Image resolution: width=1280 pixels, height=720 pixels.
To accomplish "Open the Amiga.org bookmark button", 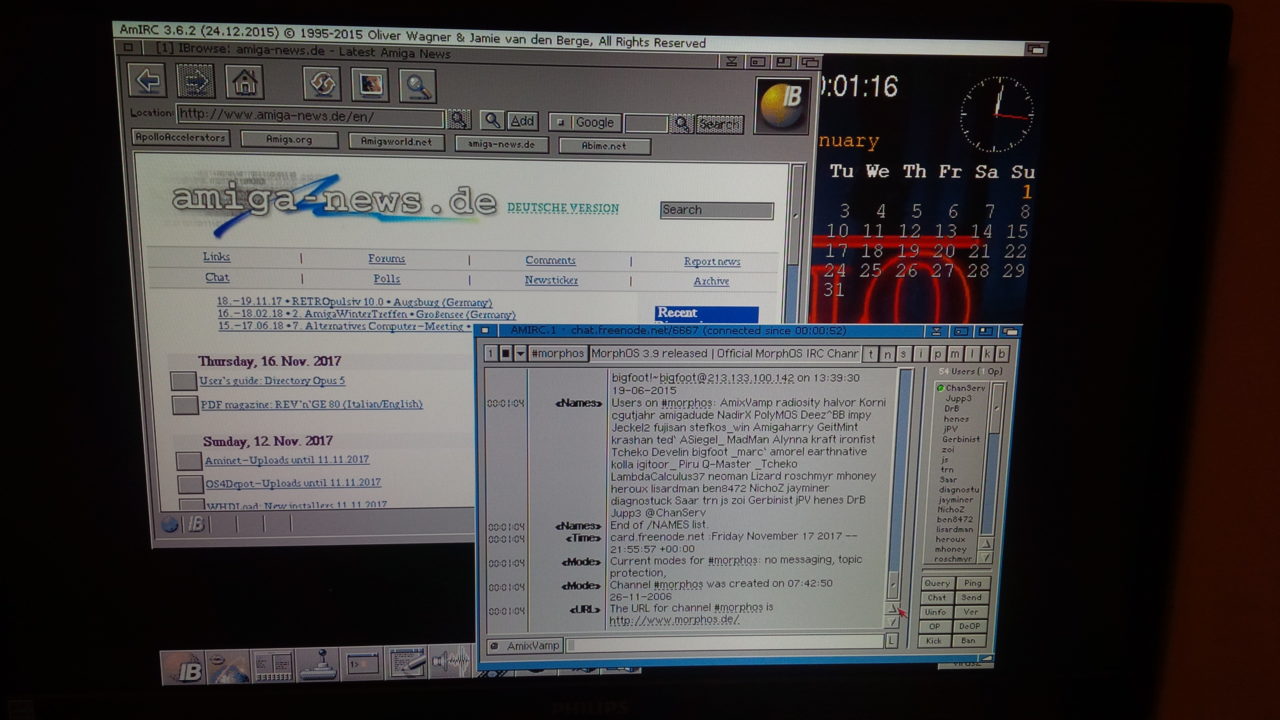I will click(x=289, y=140).
